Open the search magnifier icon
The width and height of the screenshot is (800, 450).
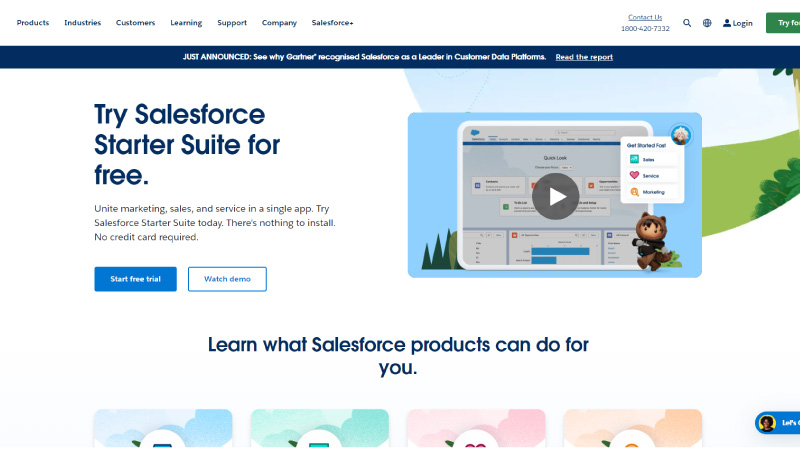coord(687,23)
